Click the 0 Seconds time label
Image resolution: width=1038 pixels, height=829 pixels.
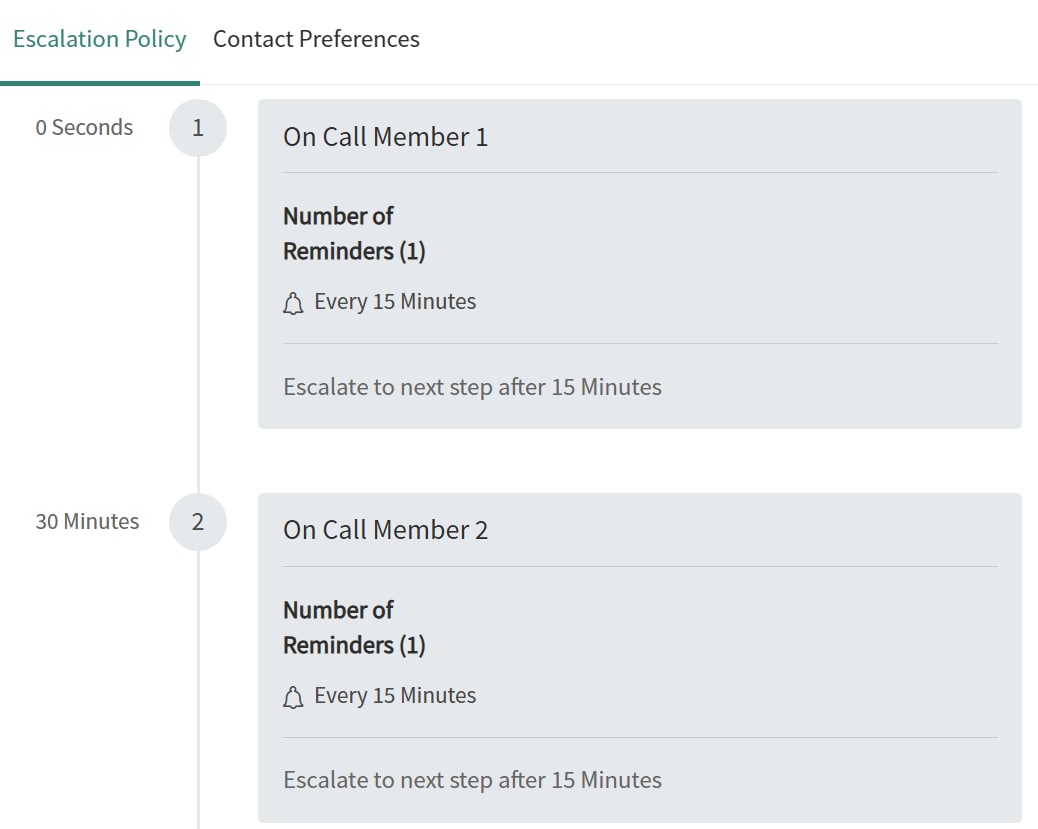pyautogui.click(x=84, y=128)
